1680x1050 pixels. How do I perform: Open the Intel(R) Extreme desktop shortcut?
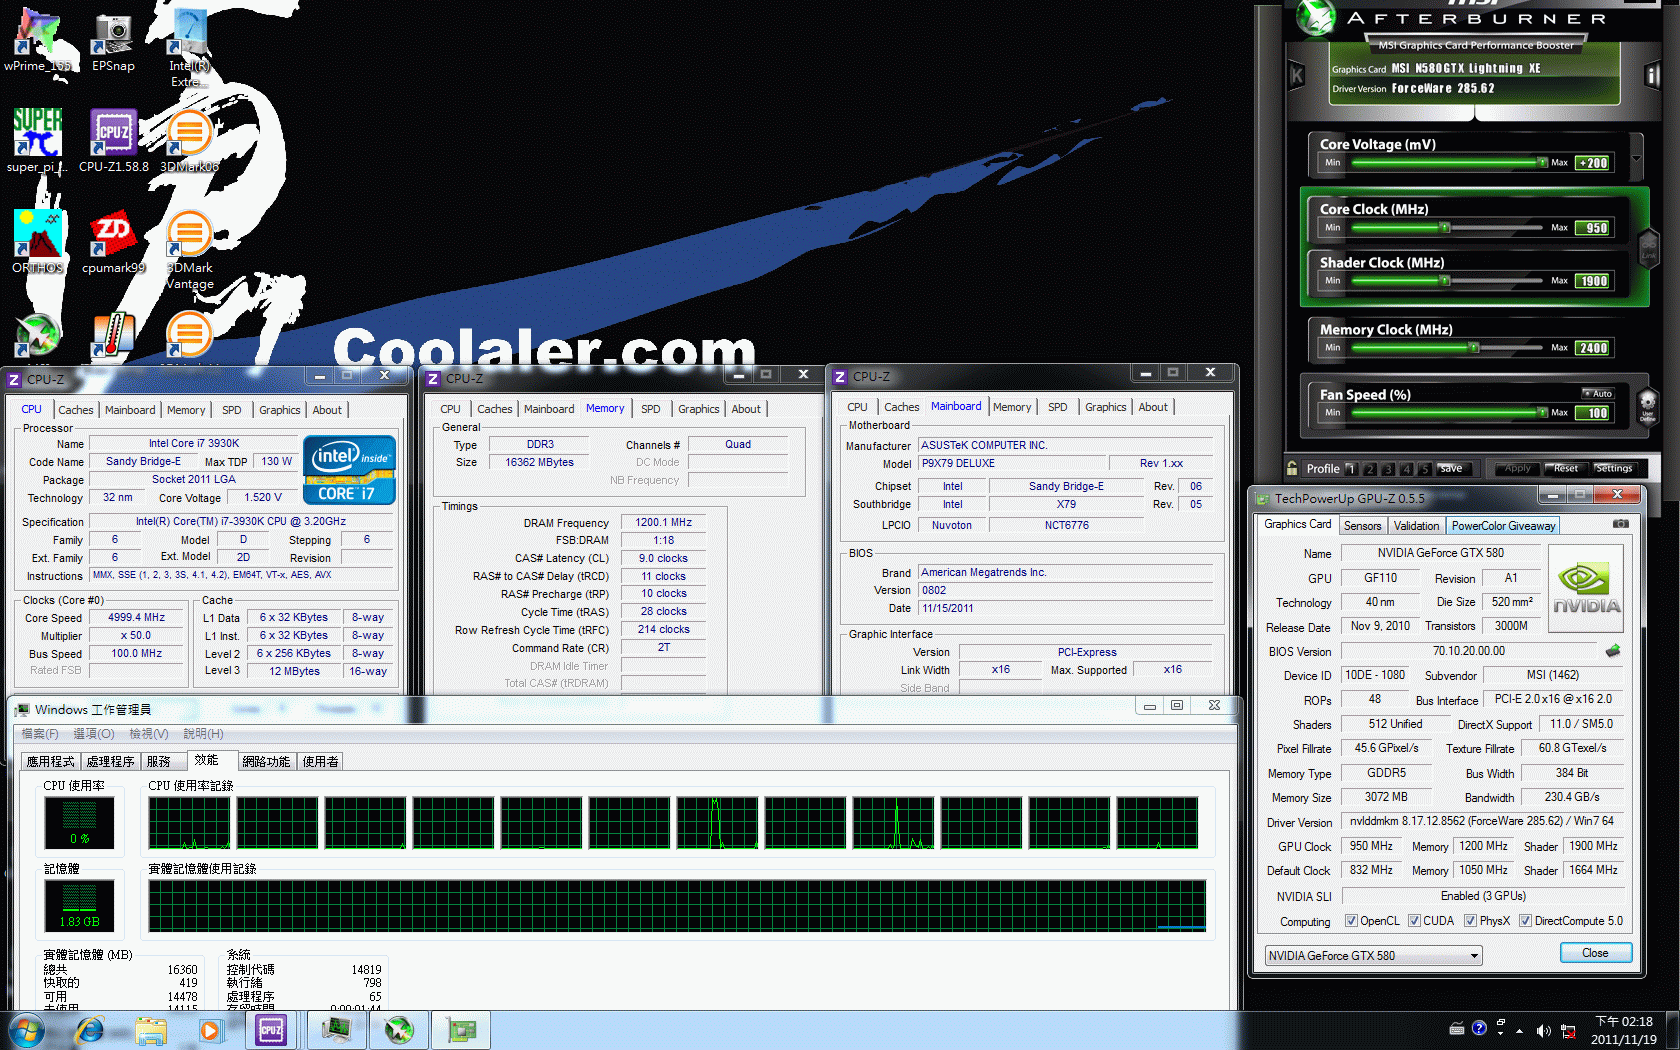[x=189, y=47]
